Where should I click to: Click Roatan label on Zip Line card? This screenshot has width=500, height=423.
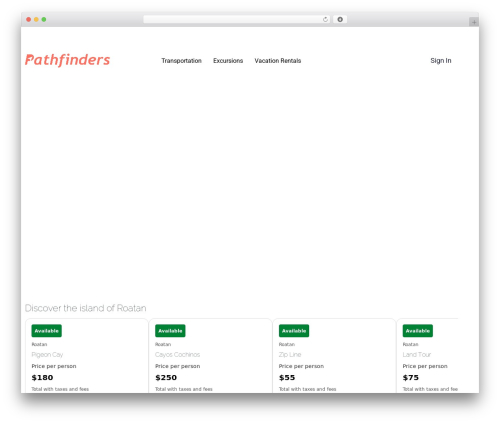coord(287,344)
